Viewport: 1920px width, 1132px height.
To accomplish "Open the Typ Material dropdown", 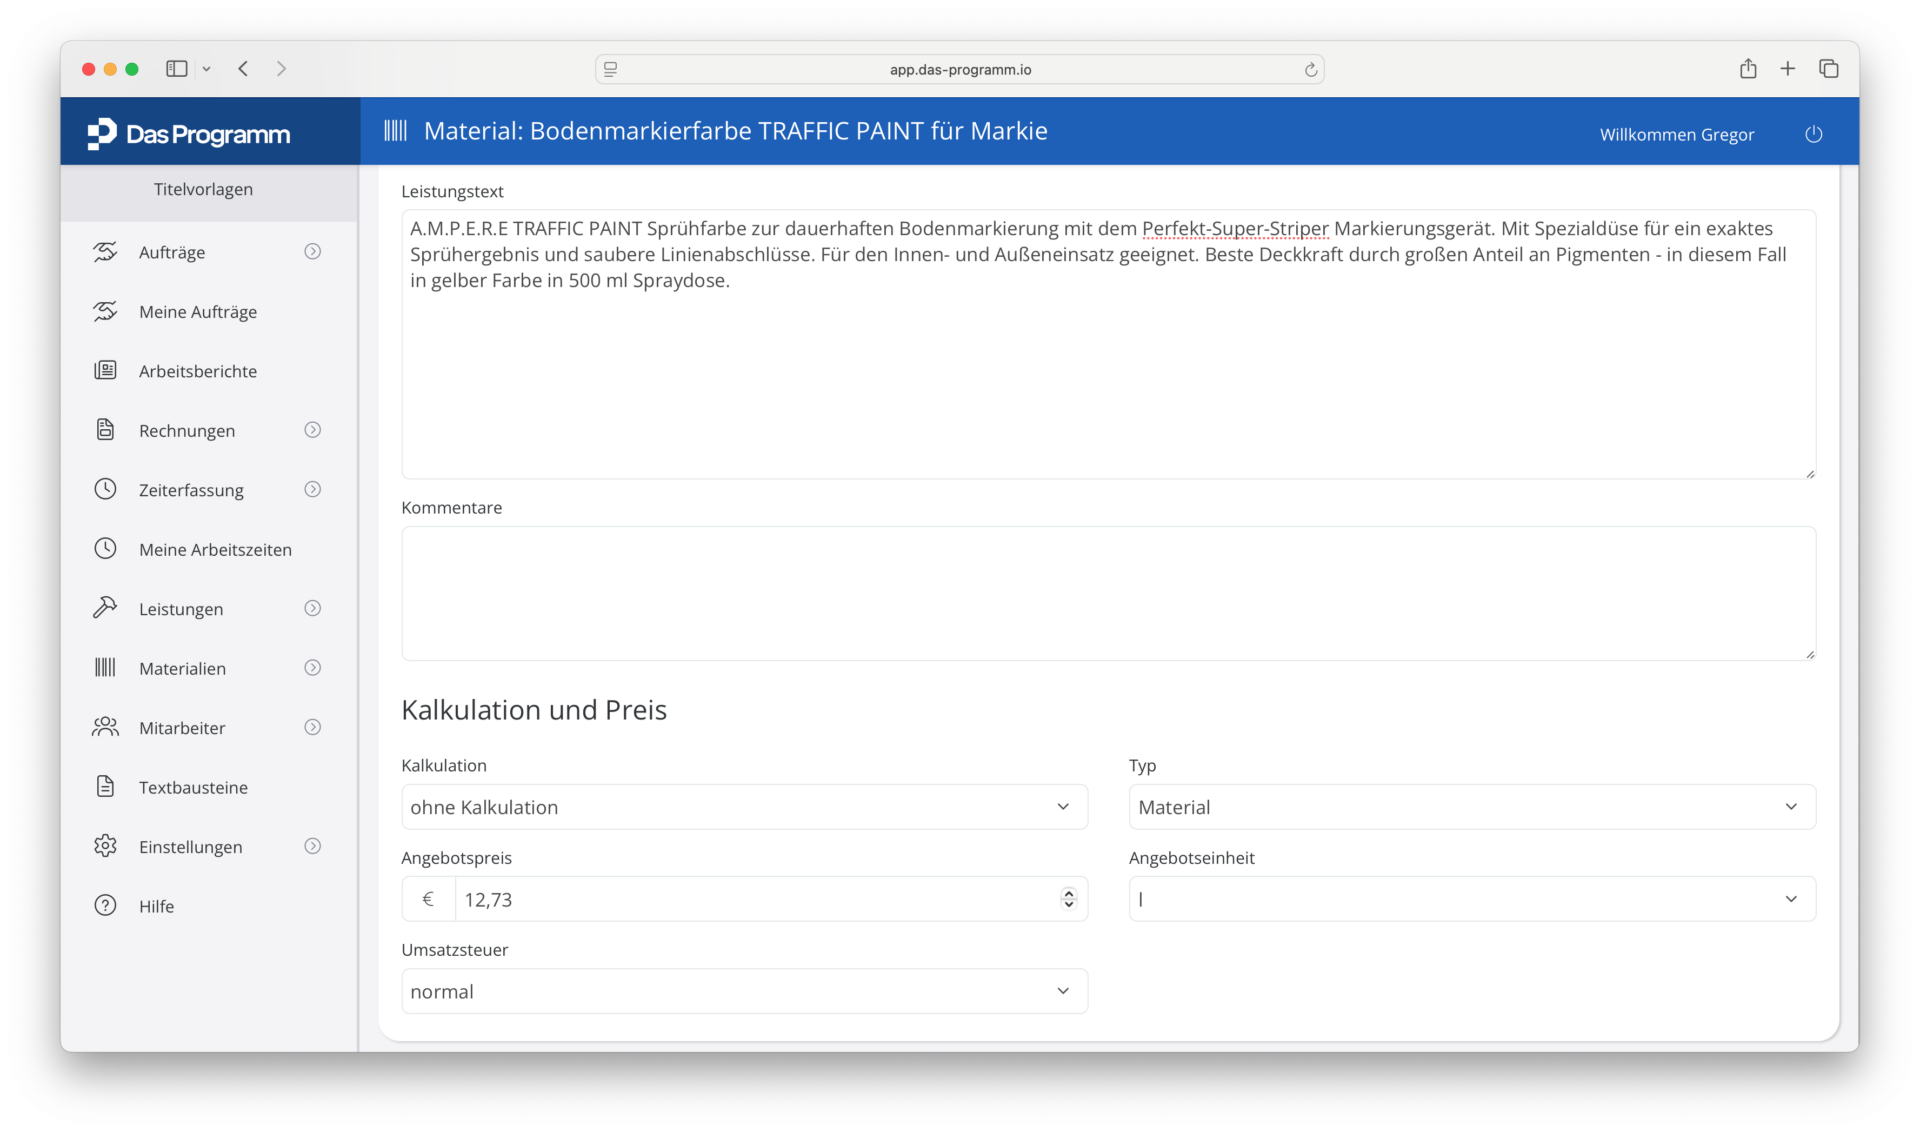I will coord(1472,807).
